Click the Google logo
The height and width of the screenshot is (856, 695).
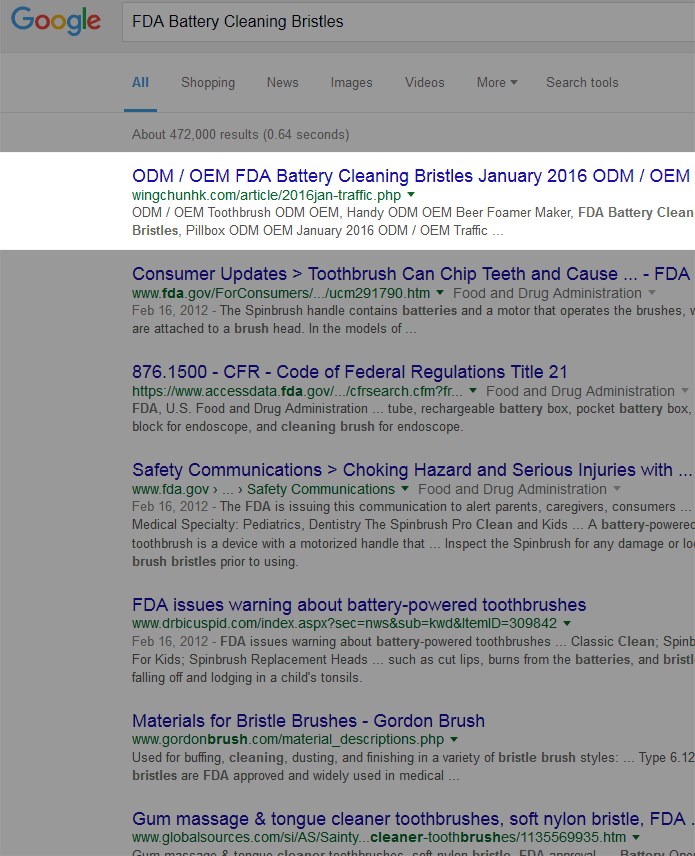[56, 21]
